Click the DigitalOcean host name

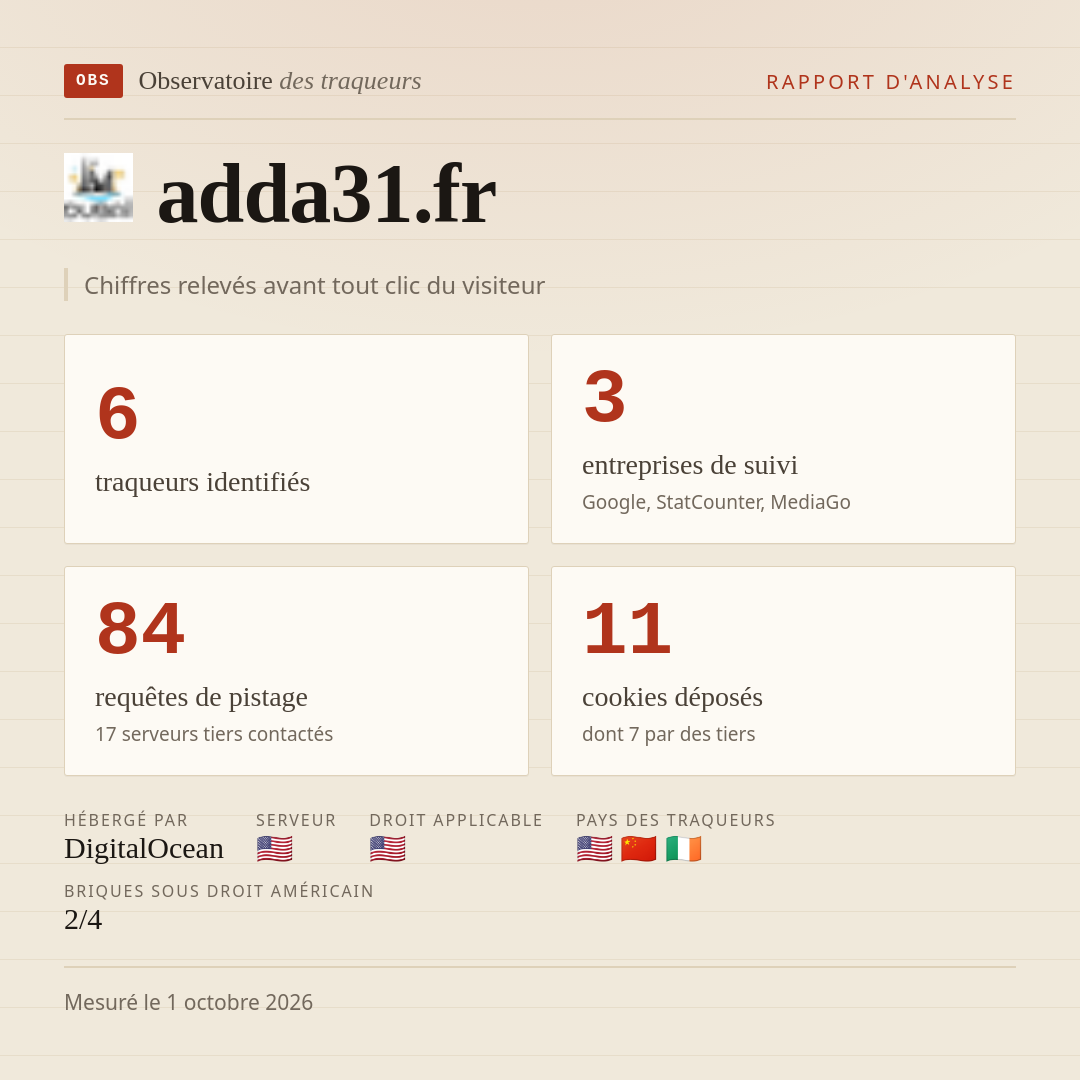pos(144,849)
